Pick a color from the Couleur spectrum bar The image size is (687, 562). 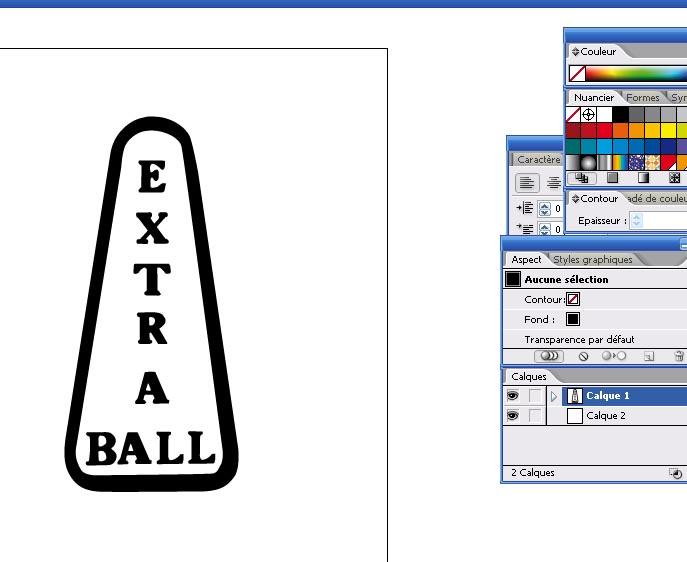tap(636, 73)
